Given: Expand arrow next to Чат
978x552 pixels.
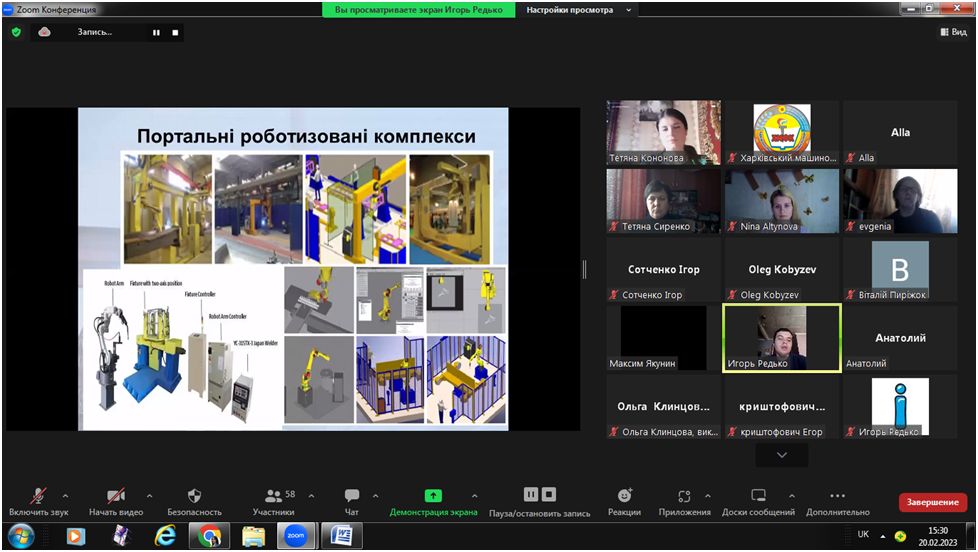Looking at the screenshot, I should click(x=375, y=496).
